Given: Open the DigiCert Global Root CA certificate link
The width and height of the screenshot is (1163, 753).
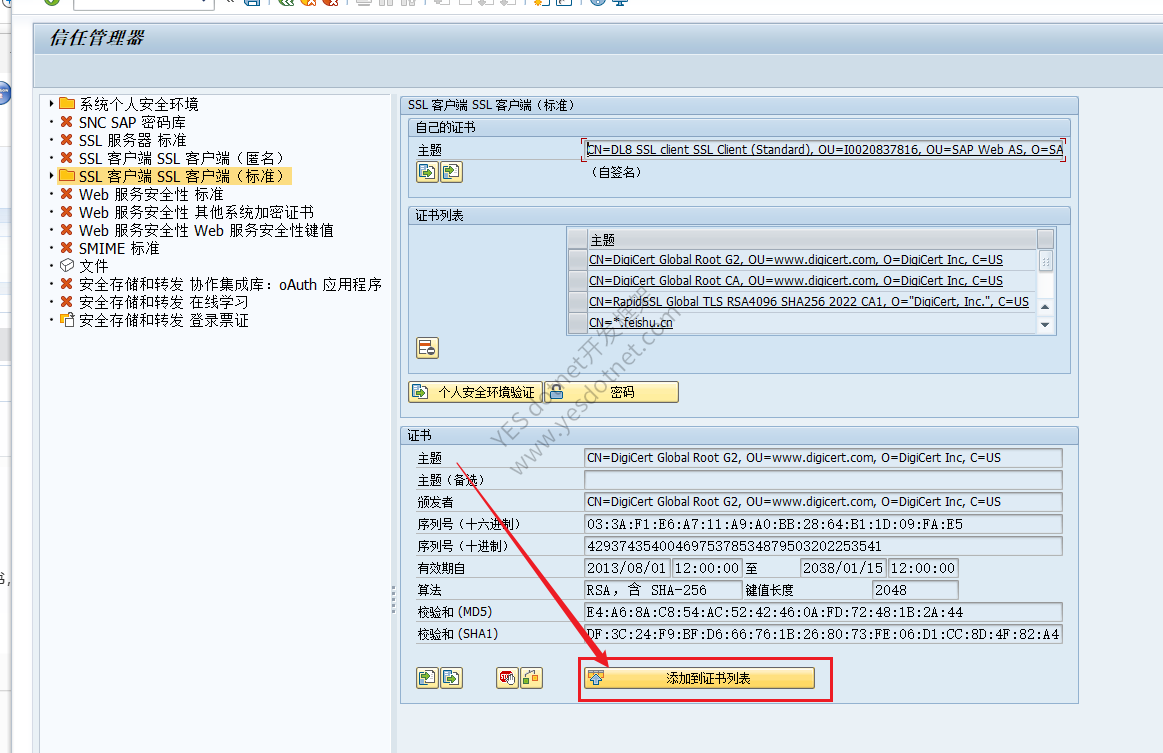Looking at the screenshot, I should tap(796, 281).
